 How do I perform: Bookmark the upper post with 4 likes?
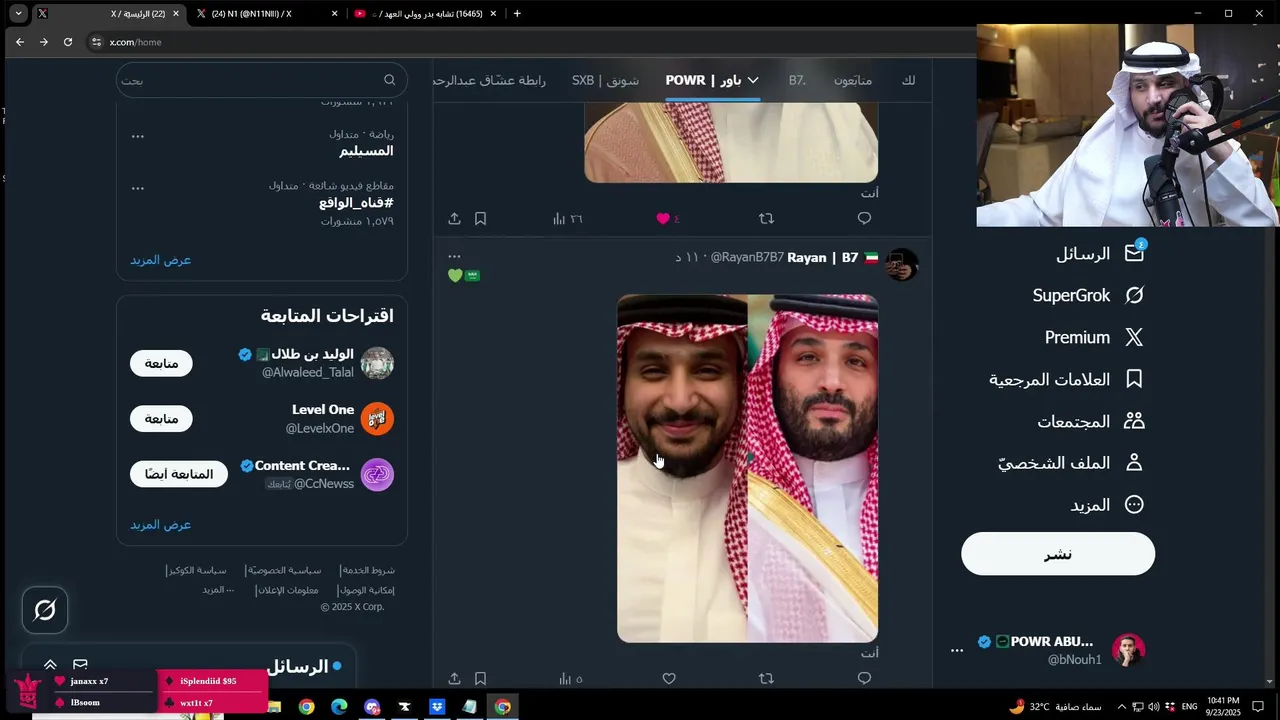pyautogui.click(x=480, y=218)
